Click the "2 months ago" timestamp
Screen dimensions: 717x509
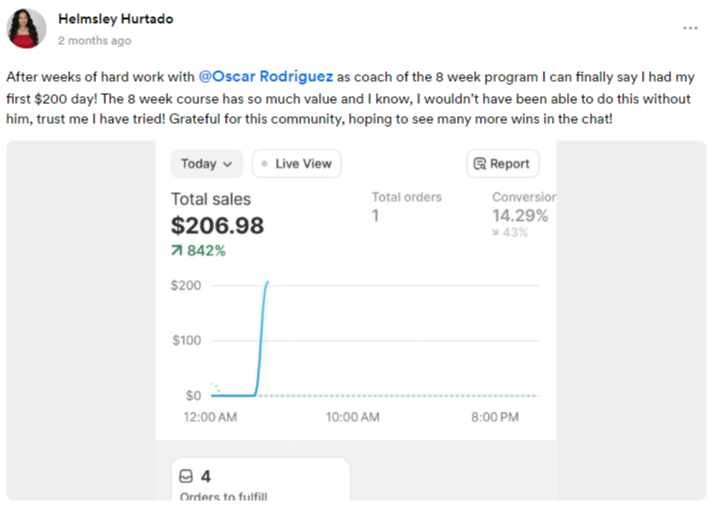tap(94, 41)
